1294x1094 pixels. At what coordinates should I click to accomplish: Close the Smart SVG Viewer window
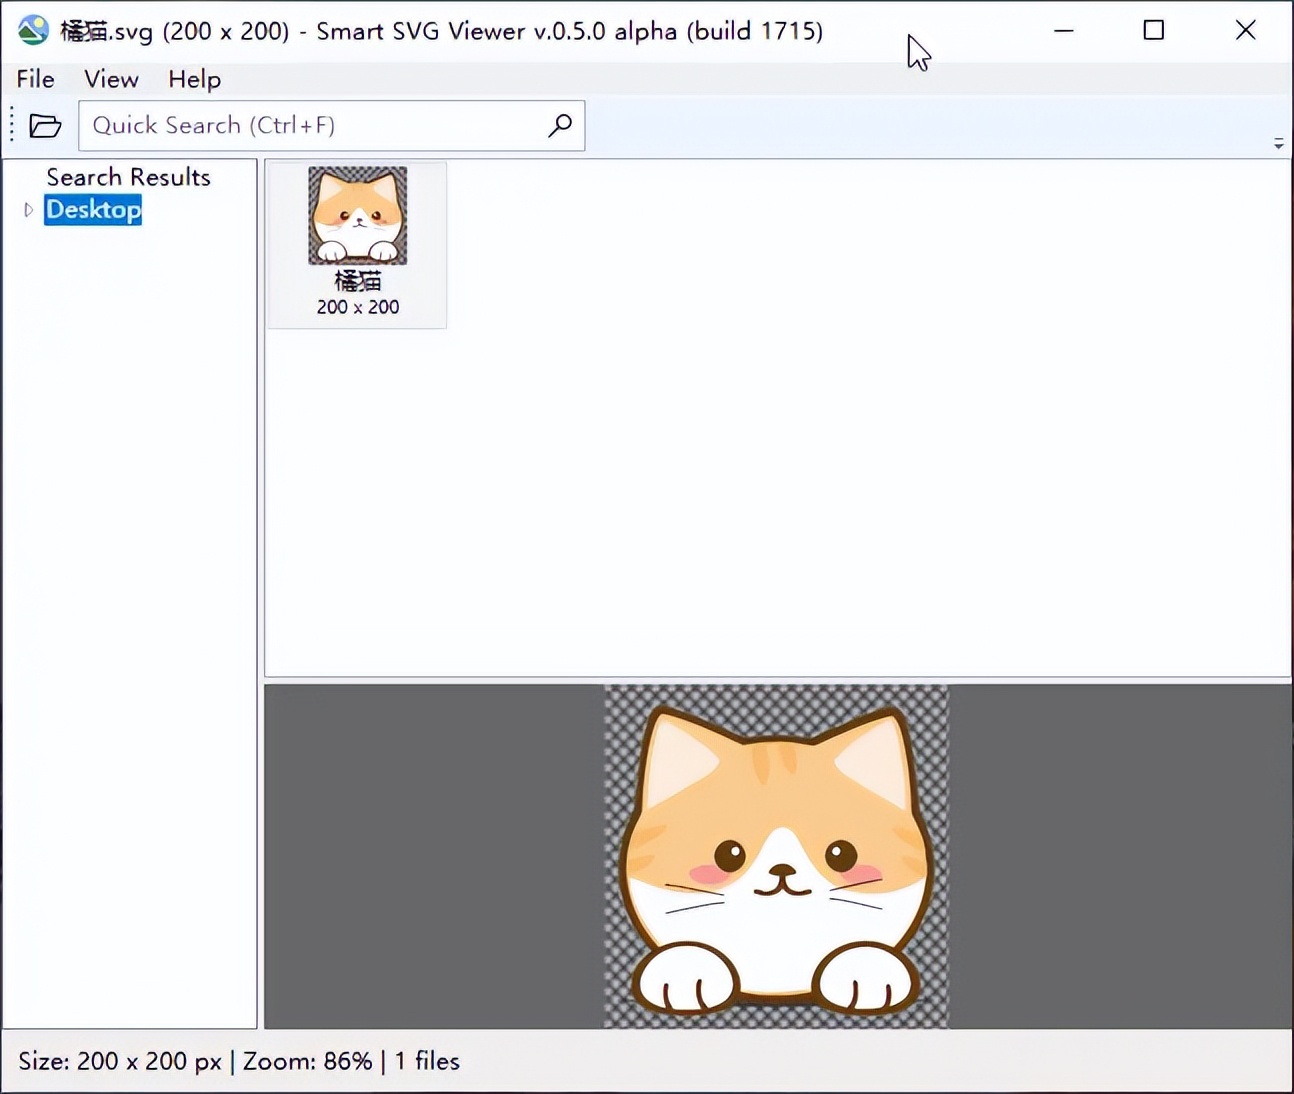(x=1245, y=30)
